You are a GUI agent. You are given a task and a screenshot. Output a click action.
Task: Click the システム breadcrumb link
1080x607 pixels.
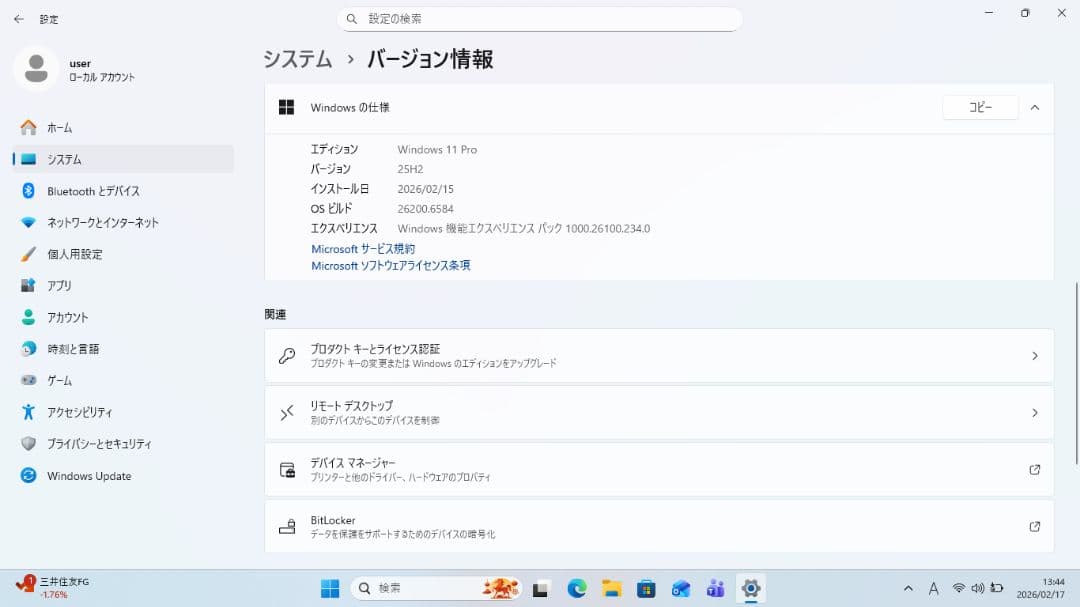[x=296, y=59]
